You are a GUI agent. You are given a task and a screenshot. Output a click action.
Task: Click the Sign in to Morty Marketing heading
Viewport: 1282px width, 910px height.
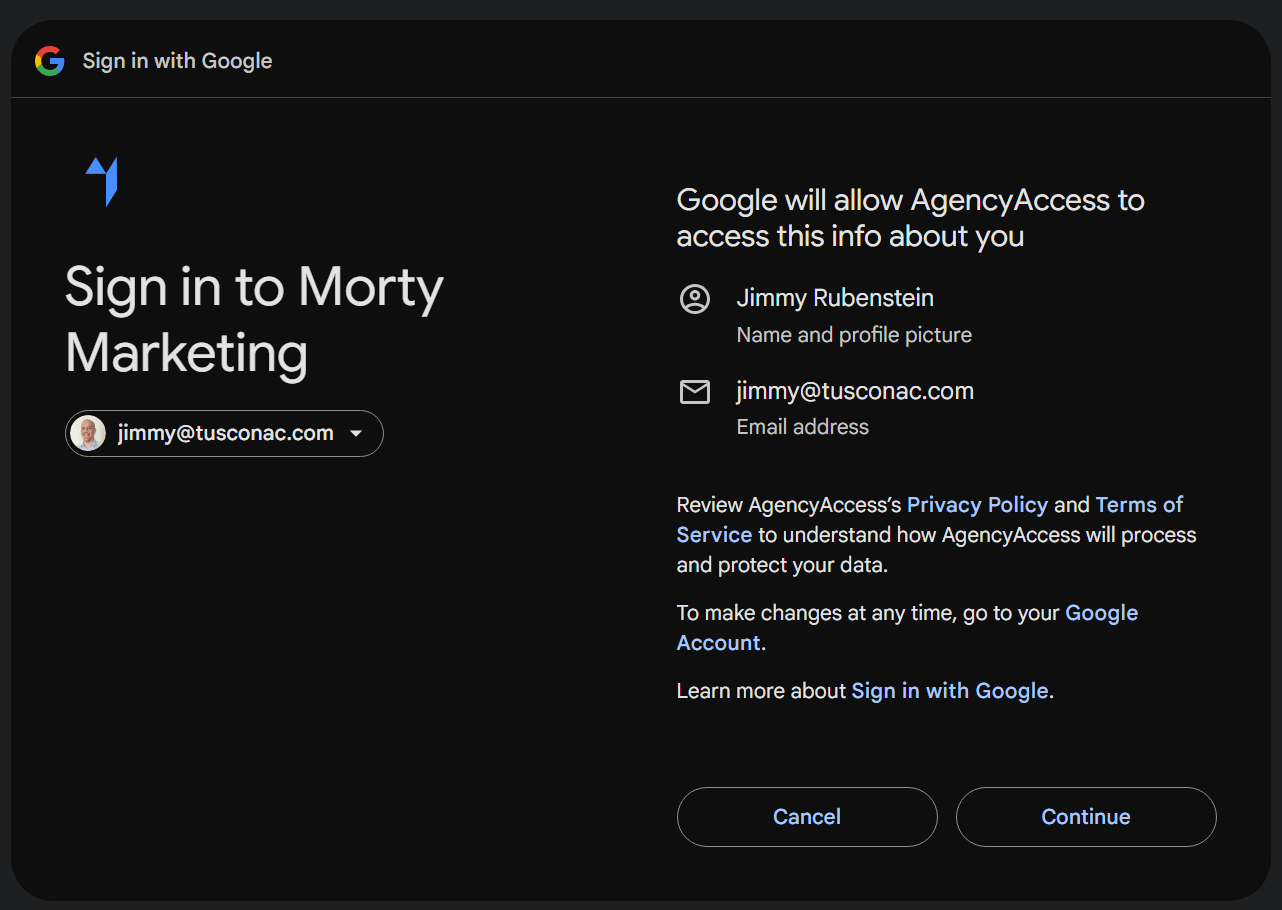point(253,320)
